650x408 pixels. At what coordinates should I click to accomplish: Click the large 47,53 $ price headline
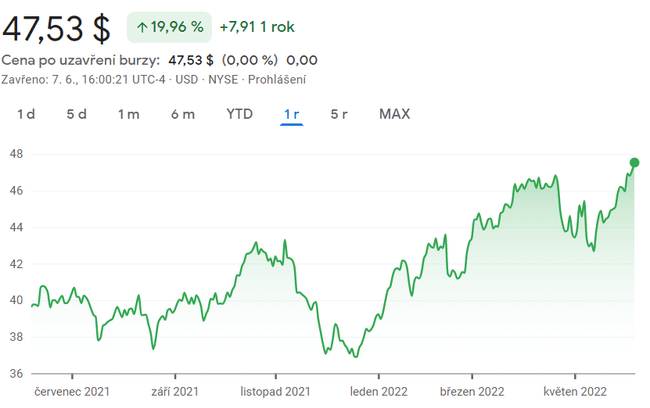[x=56, y=28]
